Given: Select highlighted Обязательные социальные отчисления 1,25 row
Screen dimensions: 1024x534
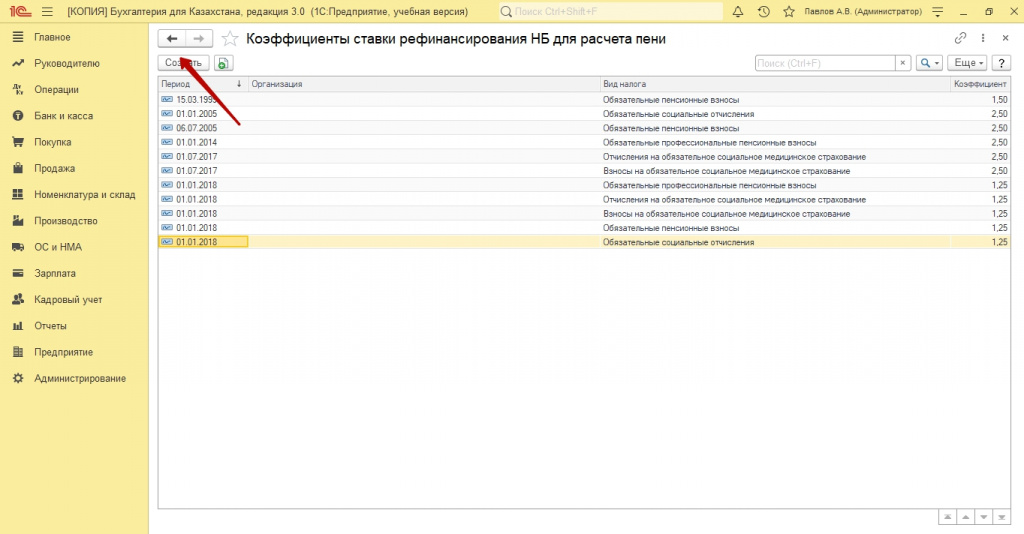Looking at the screenshot, I should [x=584, y=242].
